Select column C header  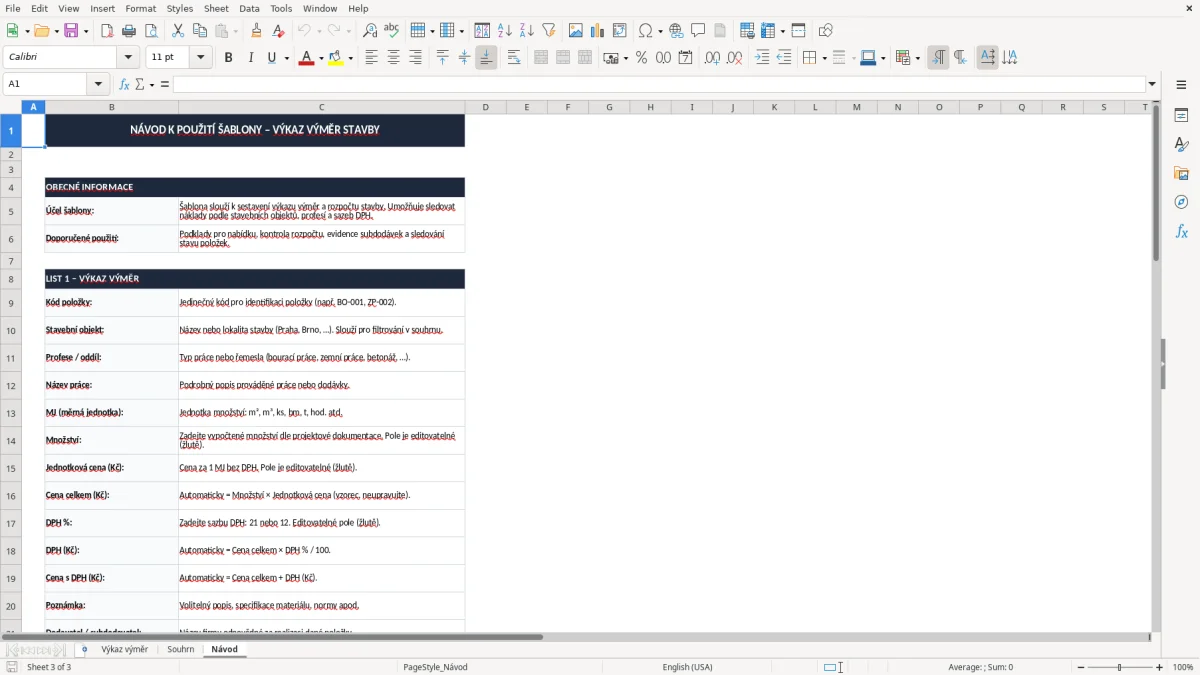point(321,107)
